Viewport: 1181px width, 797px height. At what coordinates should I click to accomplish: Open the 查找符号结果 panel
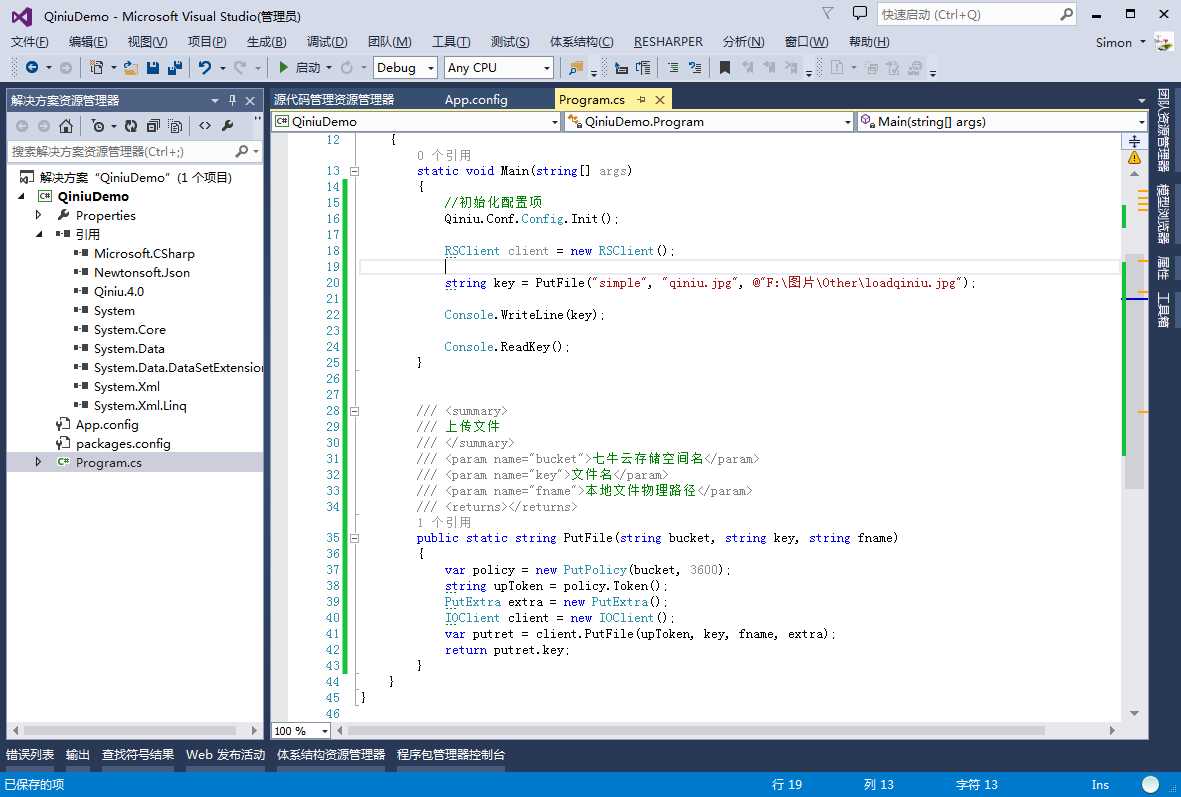[x=138, y=754]
